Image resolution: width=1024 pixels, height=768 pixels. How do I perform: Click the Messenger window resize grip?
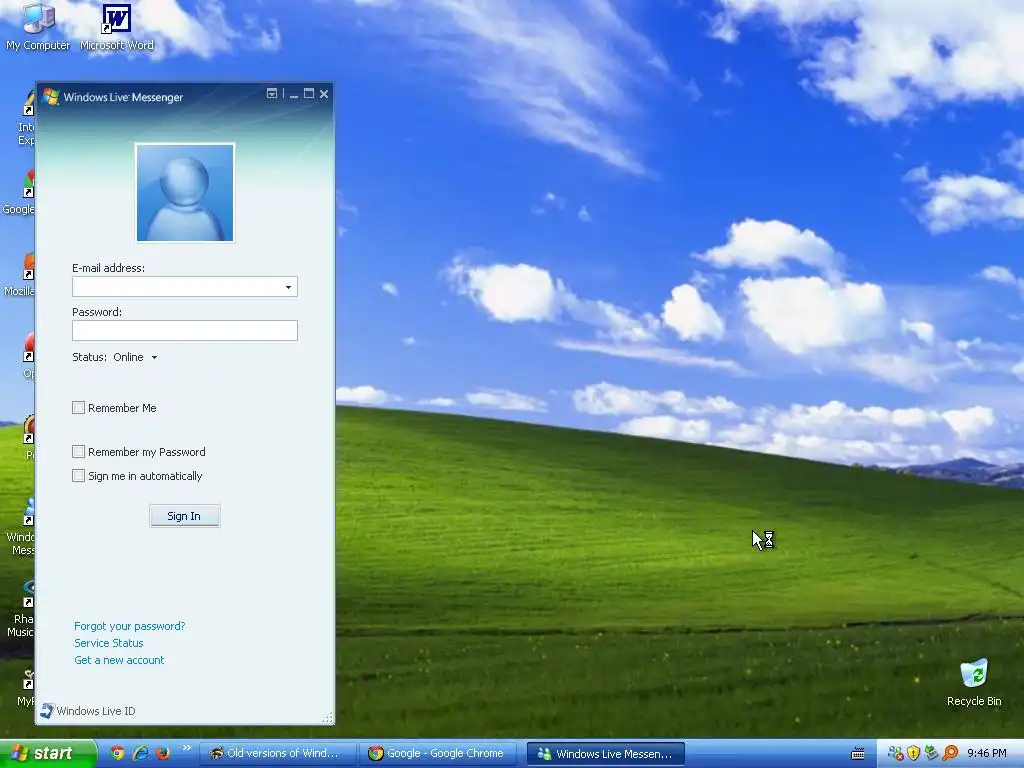coord(327,718)
